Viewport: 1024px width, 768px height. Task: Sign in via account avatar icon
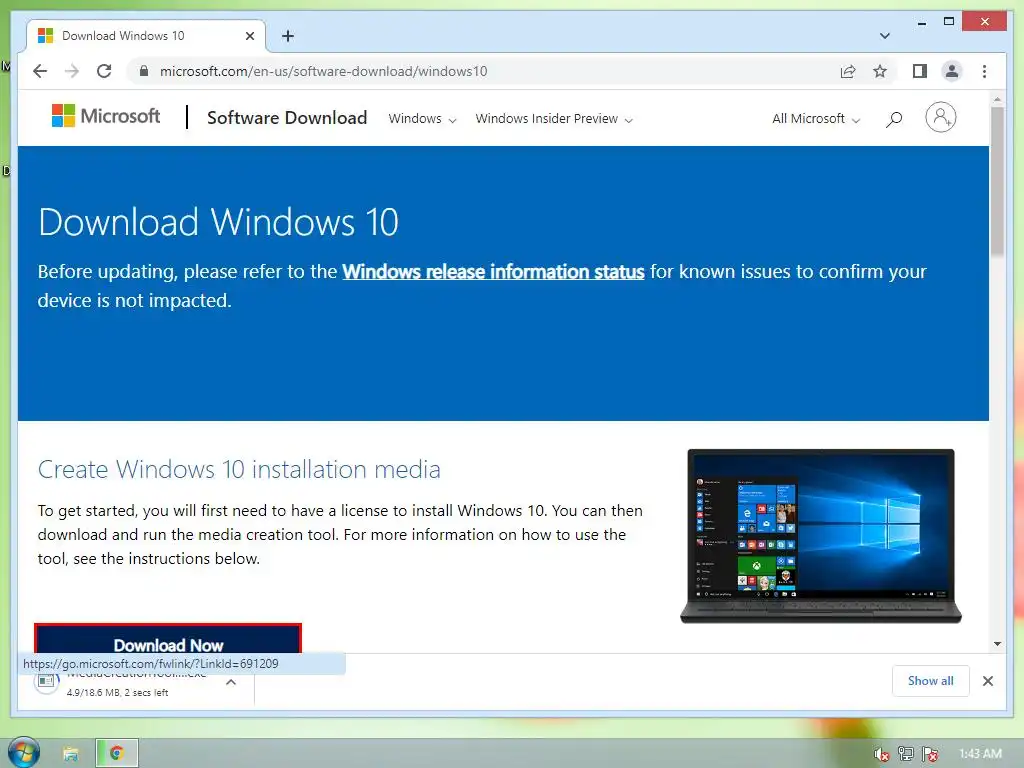click(940, 118)
